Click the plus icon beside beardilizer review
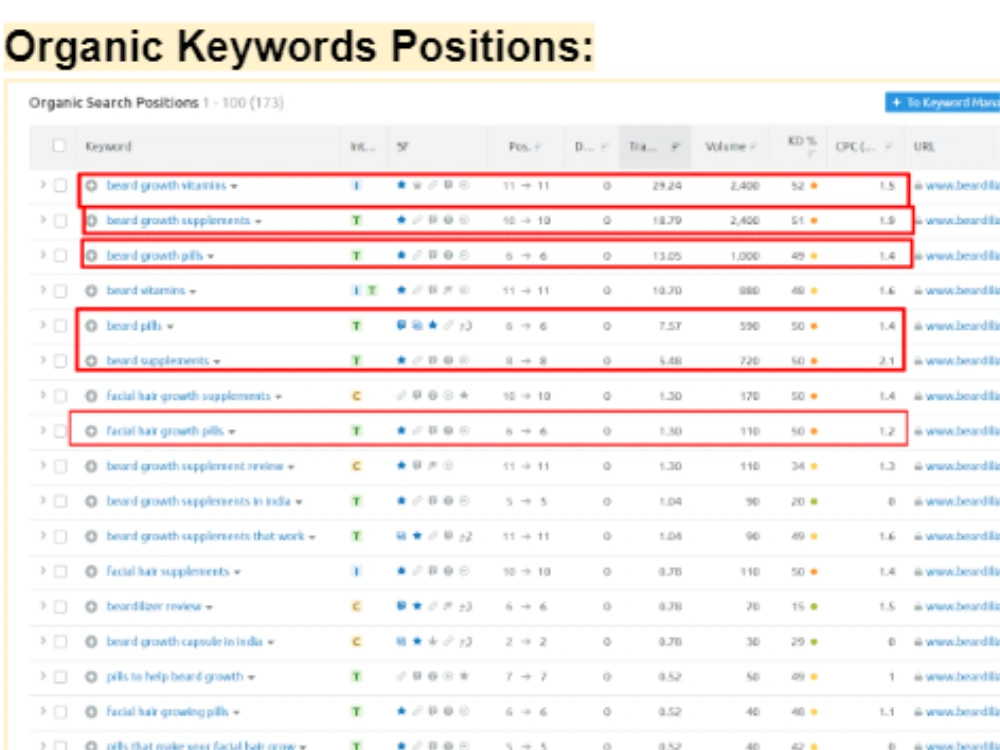The width and height of the screenshot is (1000, 750). click(91, 607)
